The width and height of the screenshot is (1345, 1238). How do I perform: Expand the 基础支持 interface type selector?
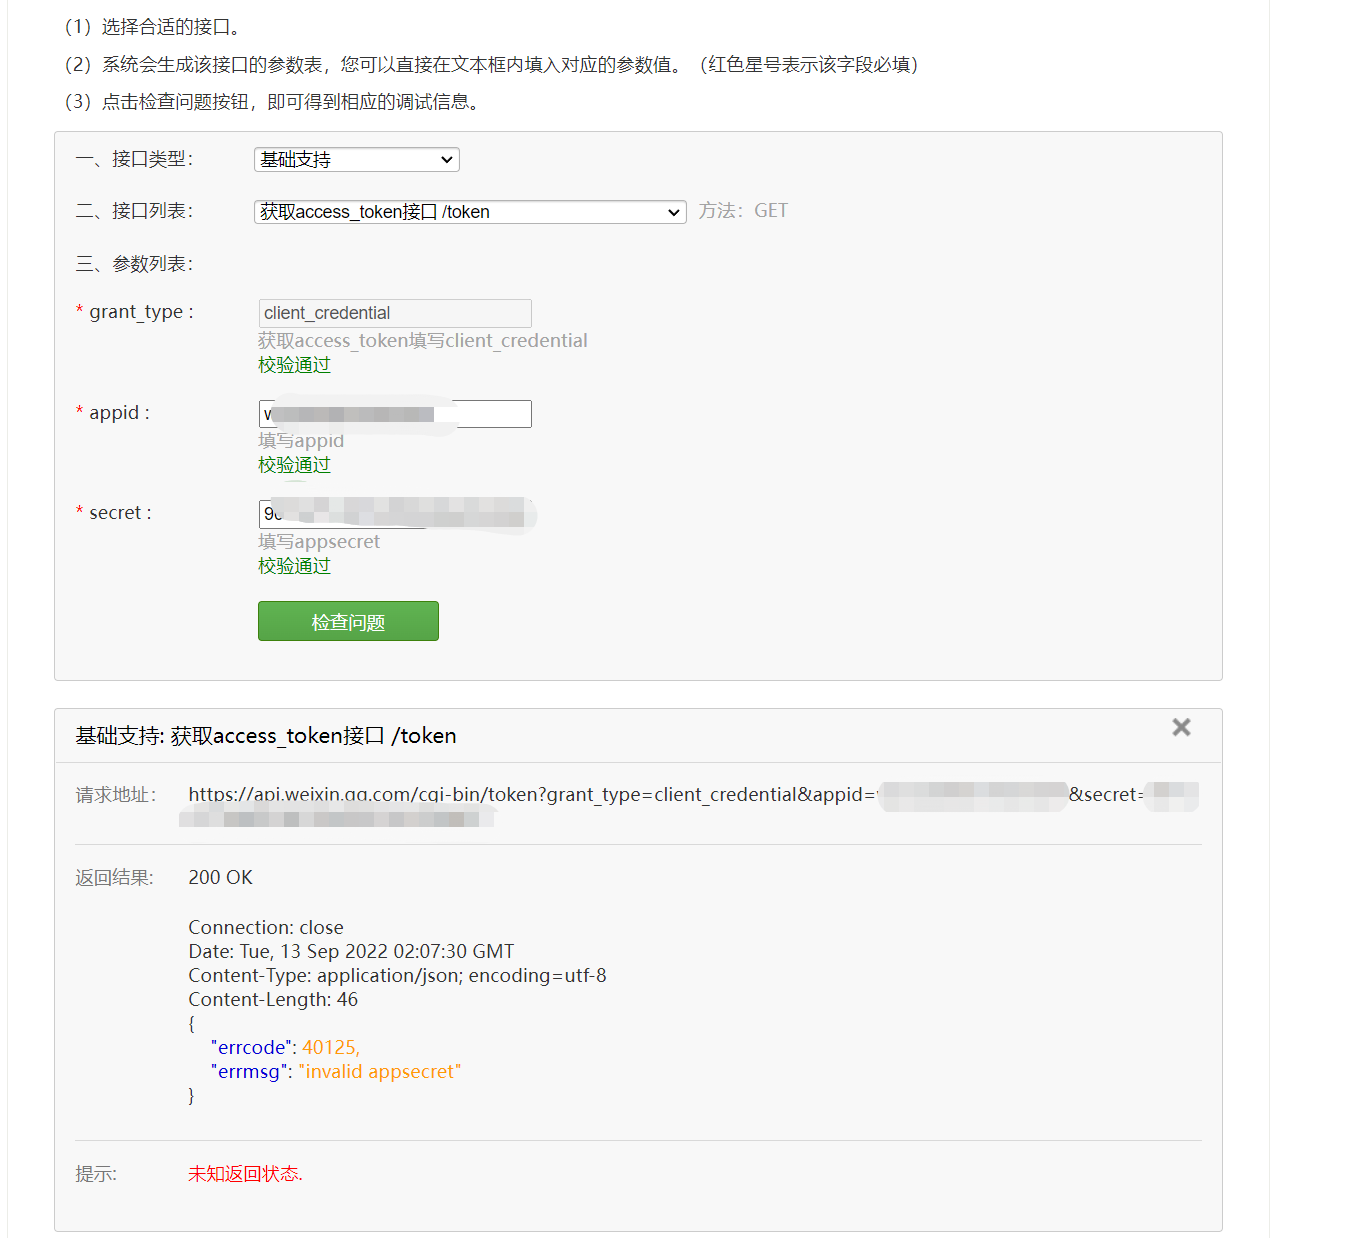coord(356,159)
